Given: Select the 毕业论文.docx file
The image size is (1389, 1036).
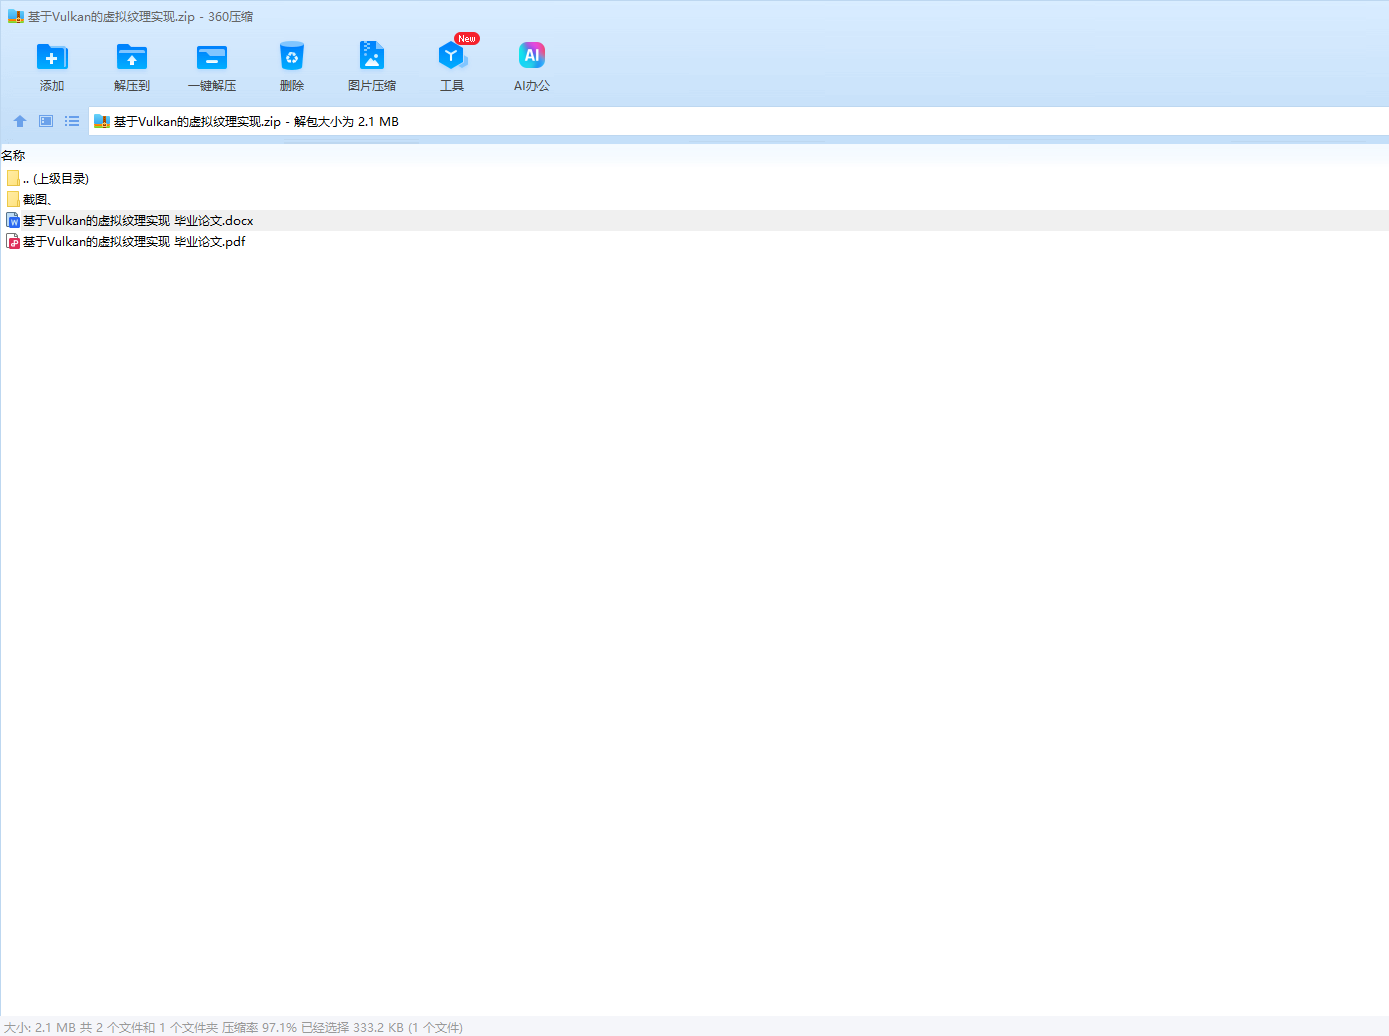Looking at the screenshot, I should pos(694,220).
